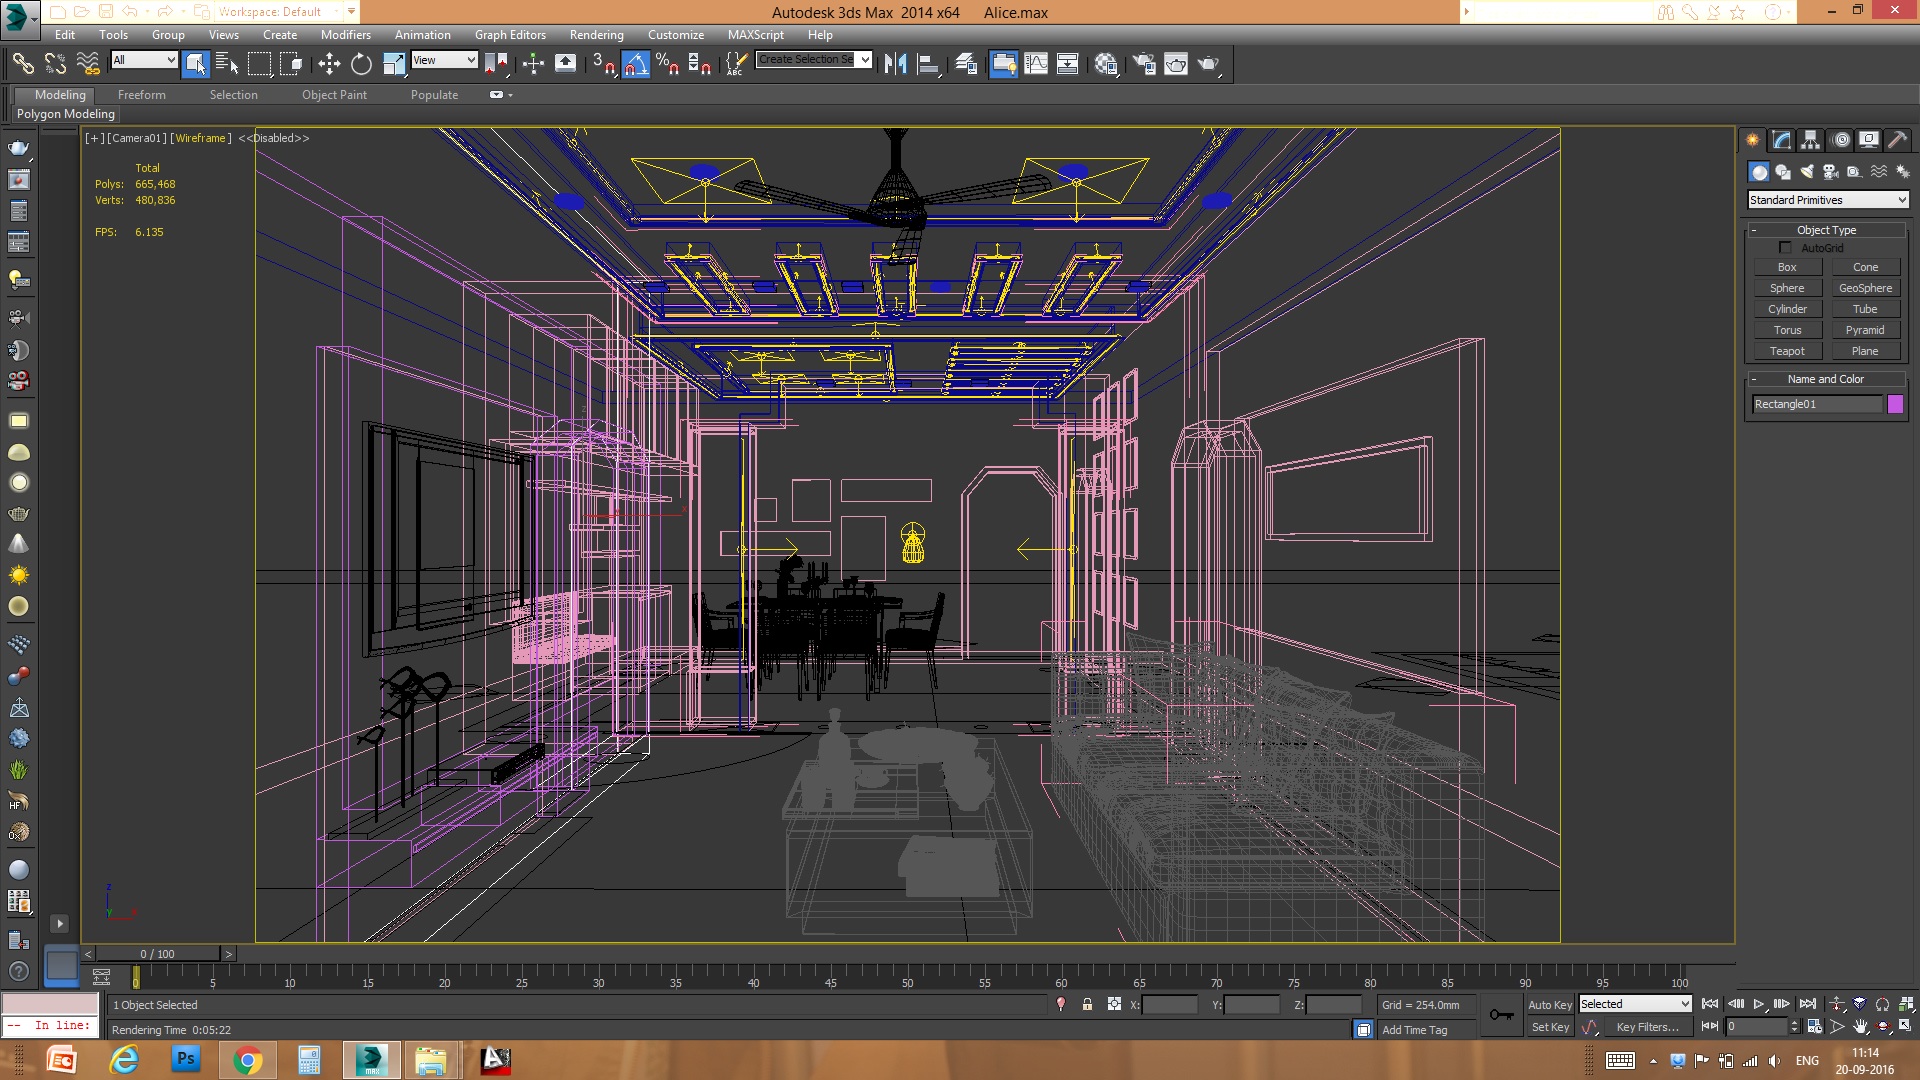Select the Lights category icon
Viewport: 1920px width, 1080px height.
tap(1806, 172)
